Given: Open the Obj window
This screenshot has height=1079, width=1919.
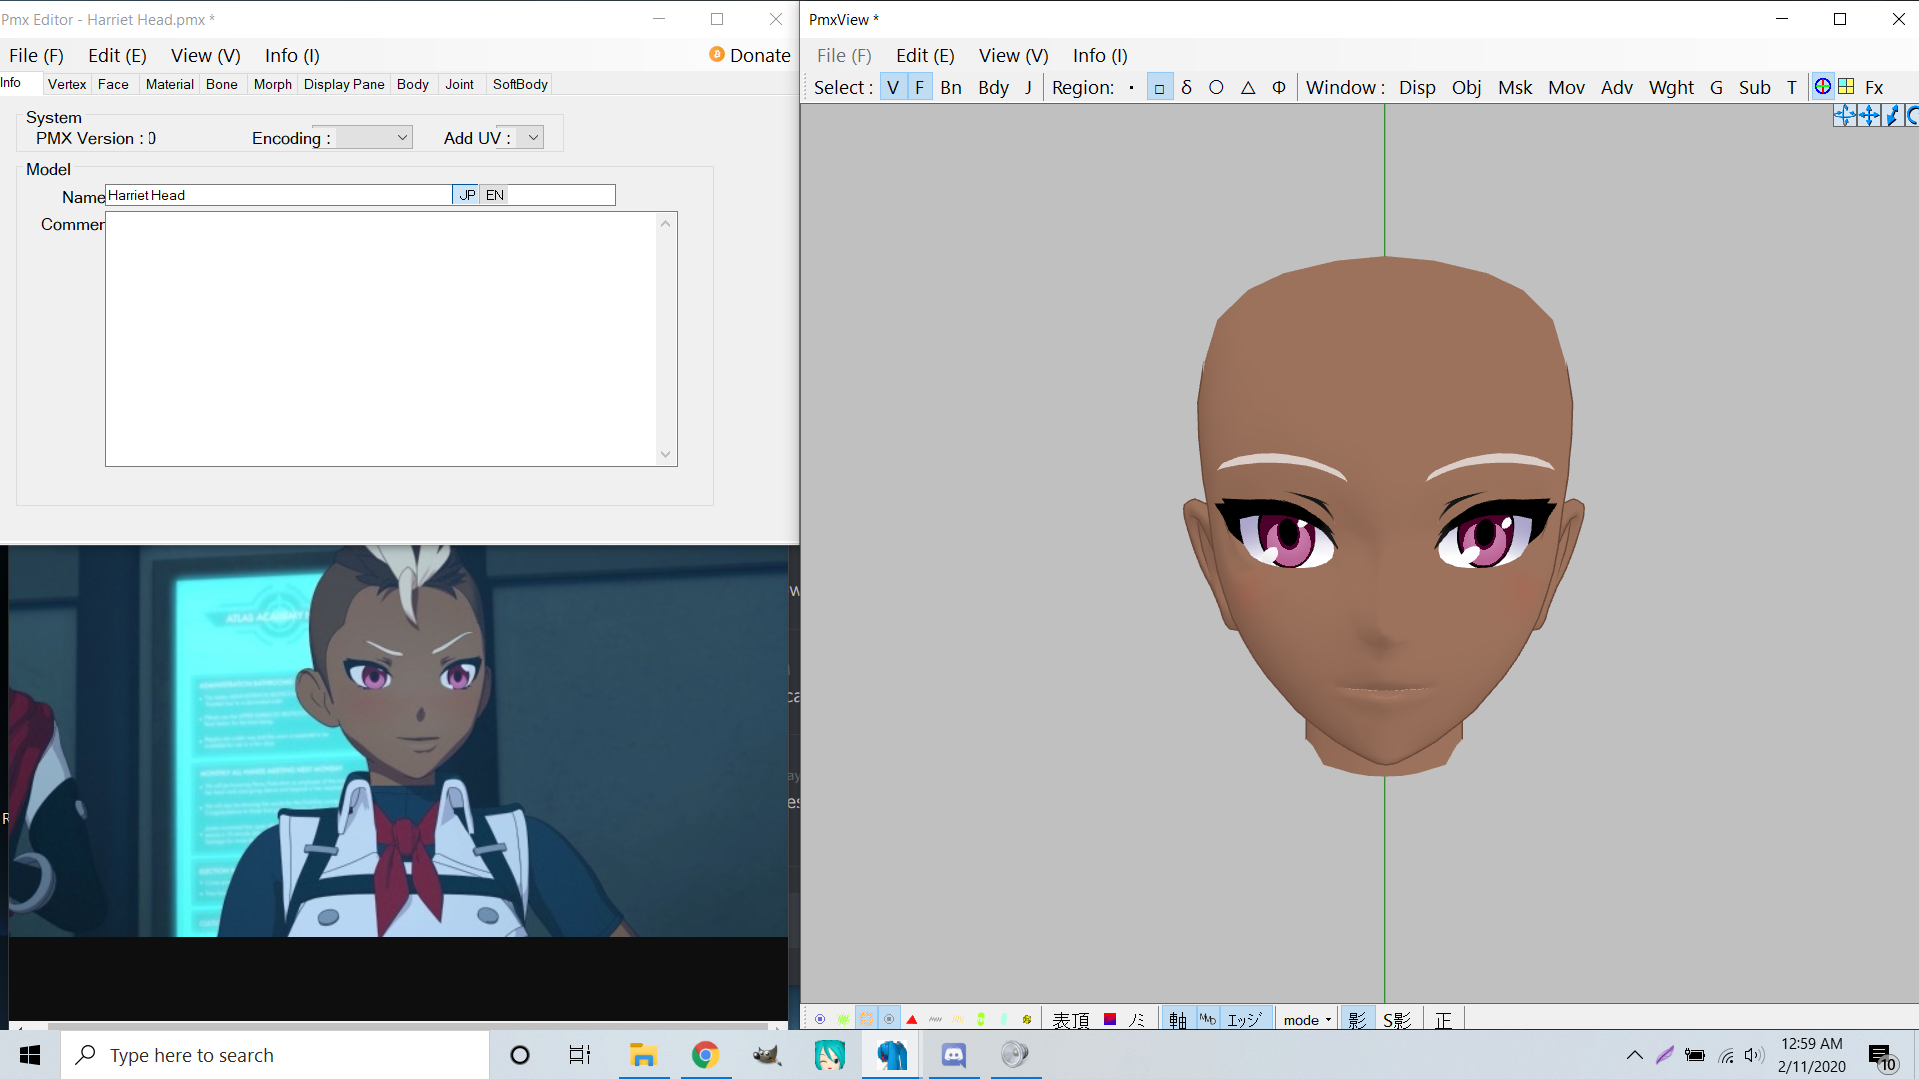Looking at the screenshot, I should [x=1466, y=87].
